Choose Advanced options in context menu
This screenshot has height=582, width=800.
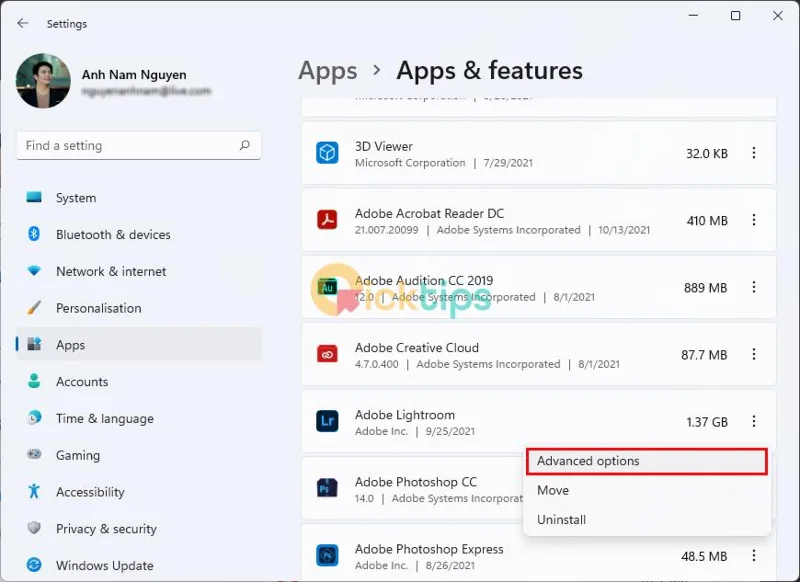[x=646, y=461]
